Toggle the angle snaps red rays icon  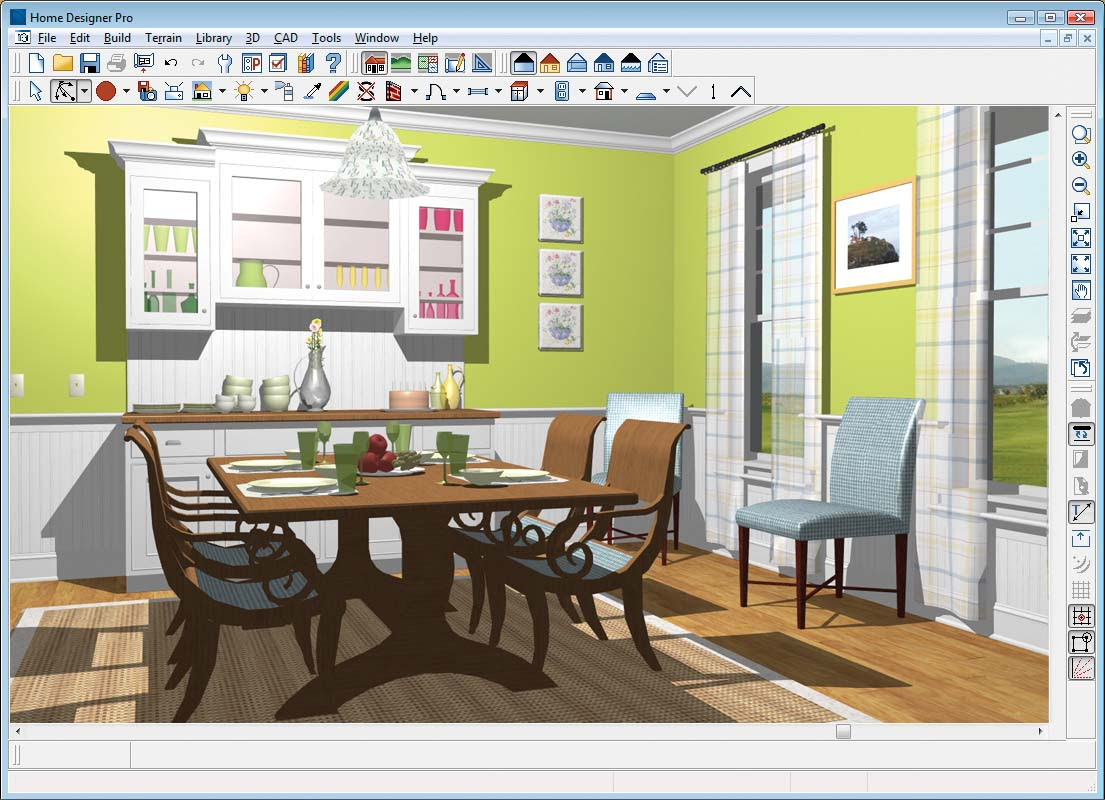click(x=1080, y=668)
